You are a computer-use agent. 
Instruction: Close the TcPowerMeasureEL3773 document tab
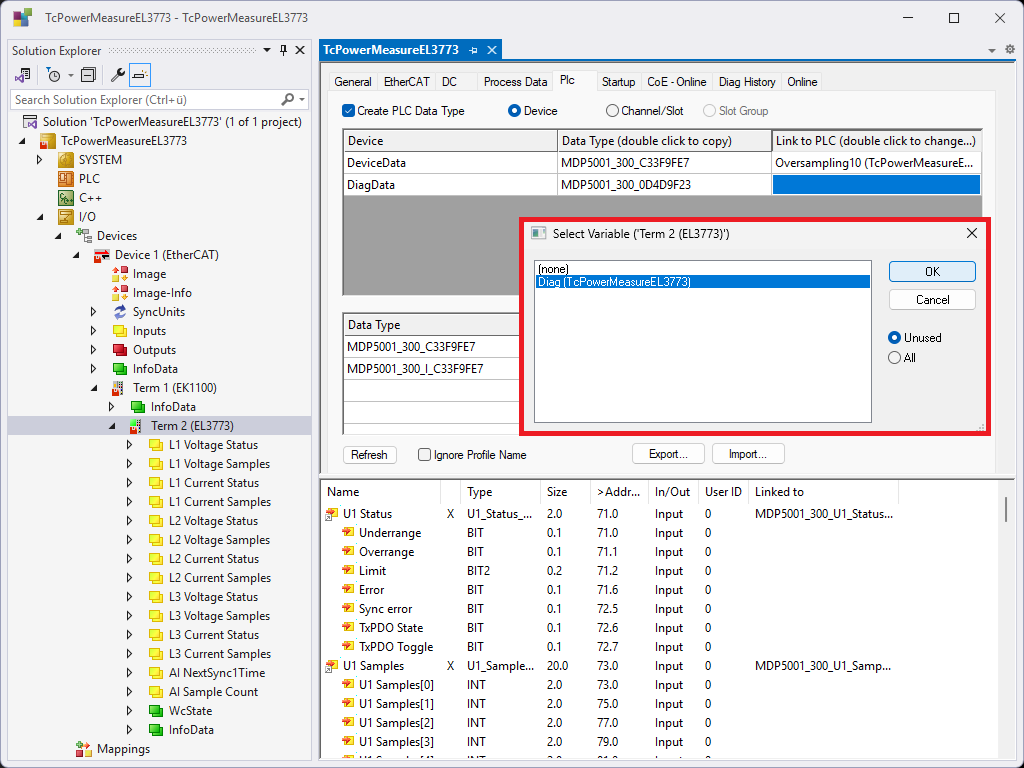pyautogui.click(x=492, y=50)
